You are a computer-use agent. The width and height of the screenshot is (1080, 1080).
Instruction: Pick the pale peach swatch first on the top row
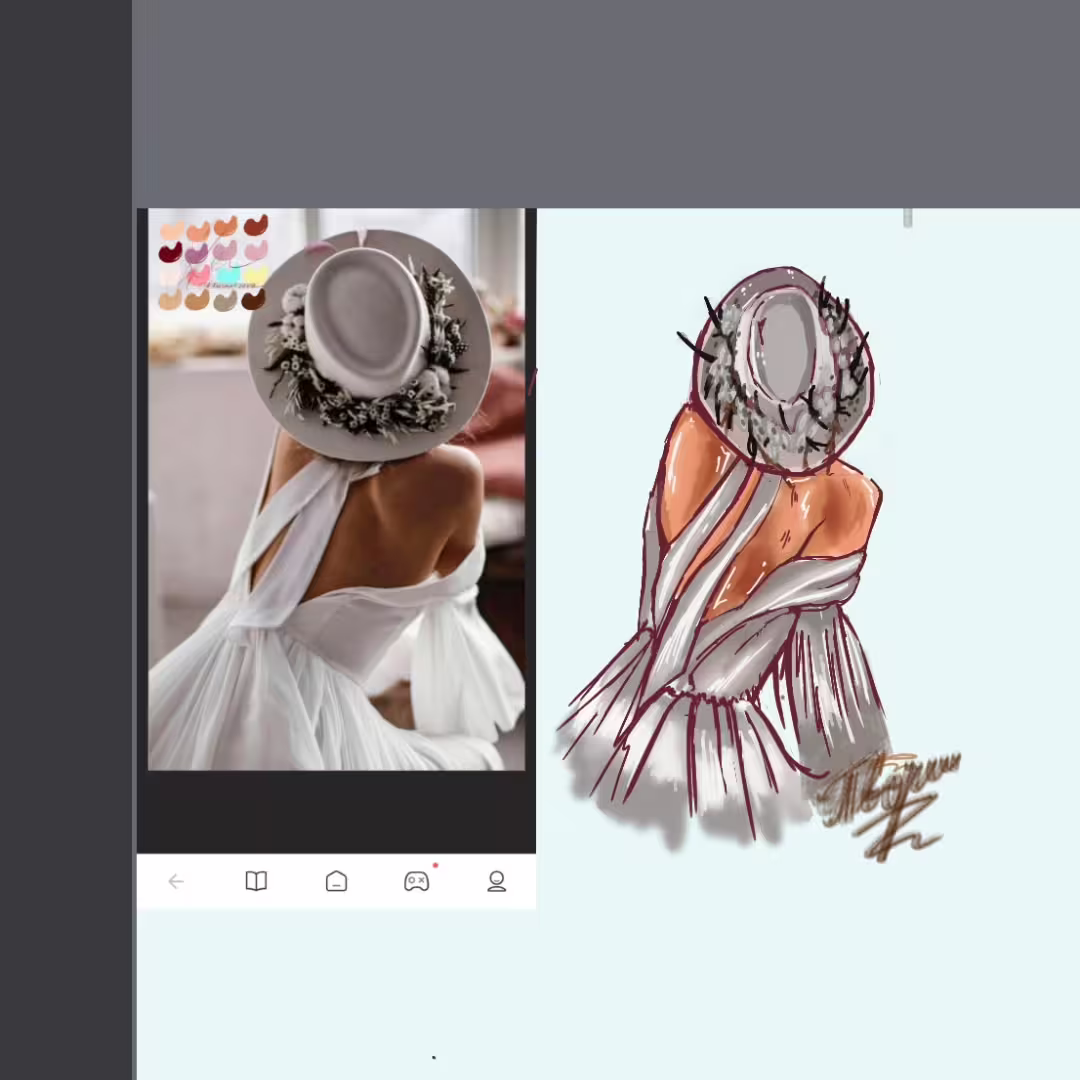[172, 229]
